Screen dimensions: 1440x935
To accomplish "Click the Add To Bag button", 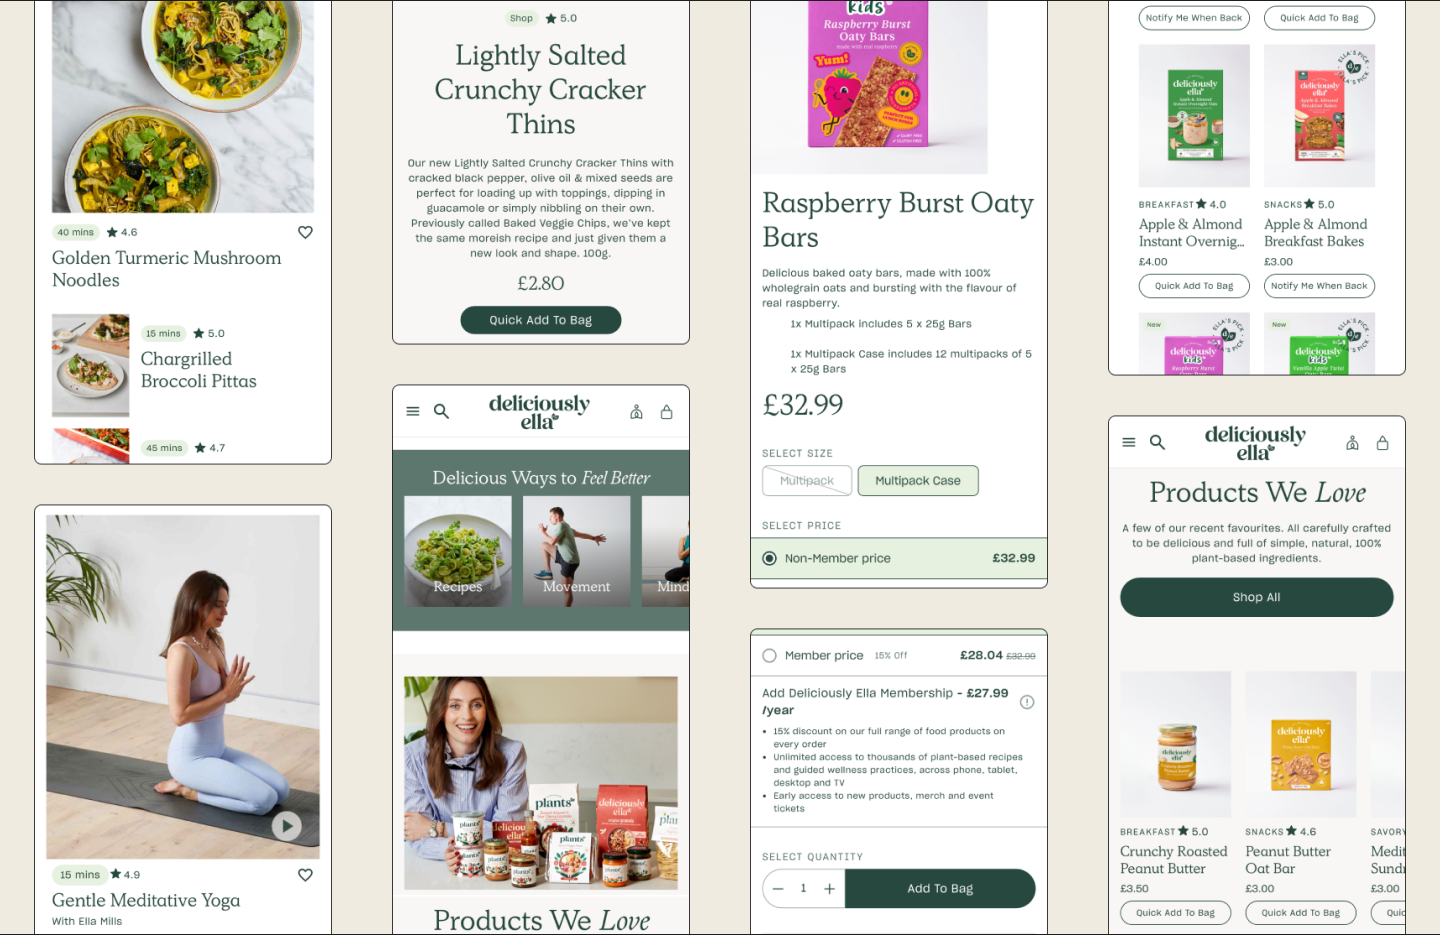I will [x=940, y=888].
